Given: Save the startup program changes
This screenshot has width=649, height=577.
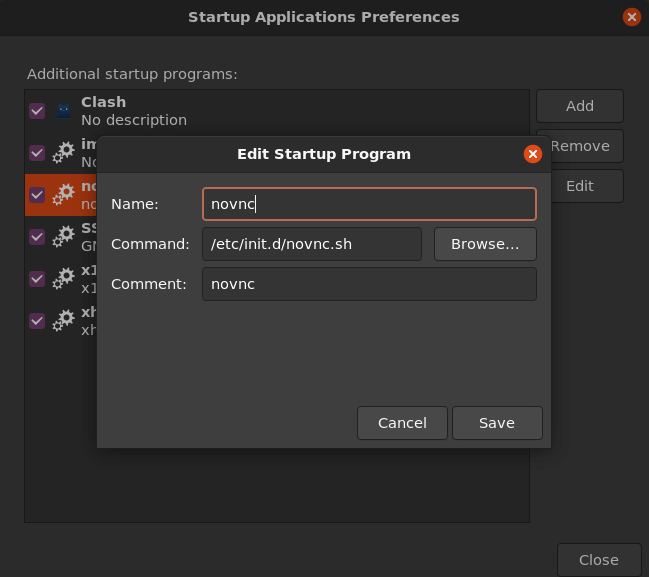Looking at the screenshot, I should [x=497, y=423].
